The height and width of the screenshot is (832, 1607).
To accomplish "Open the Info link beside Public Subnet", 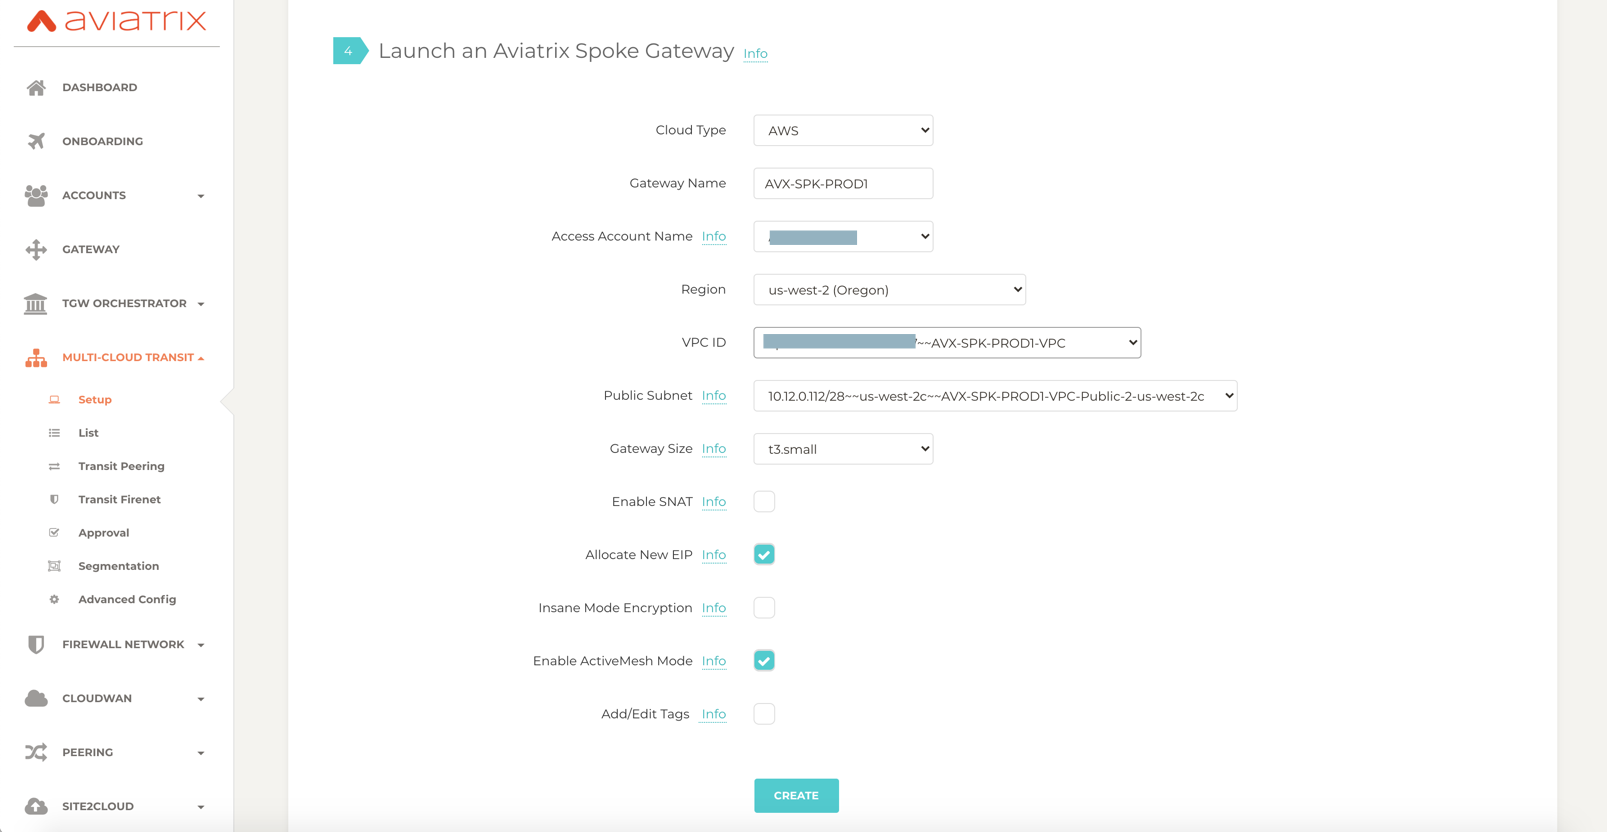I will pyautogui.click(x=713, y=396).
